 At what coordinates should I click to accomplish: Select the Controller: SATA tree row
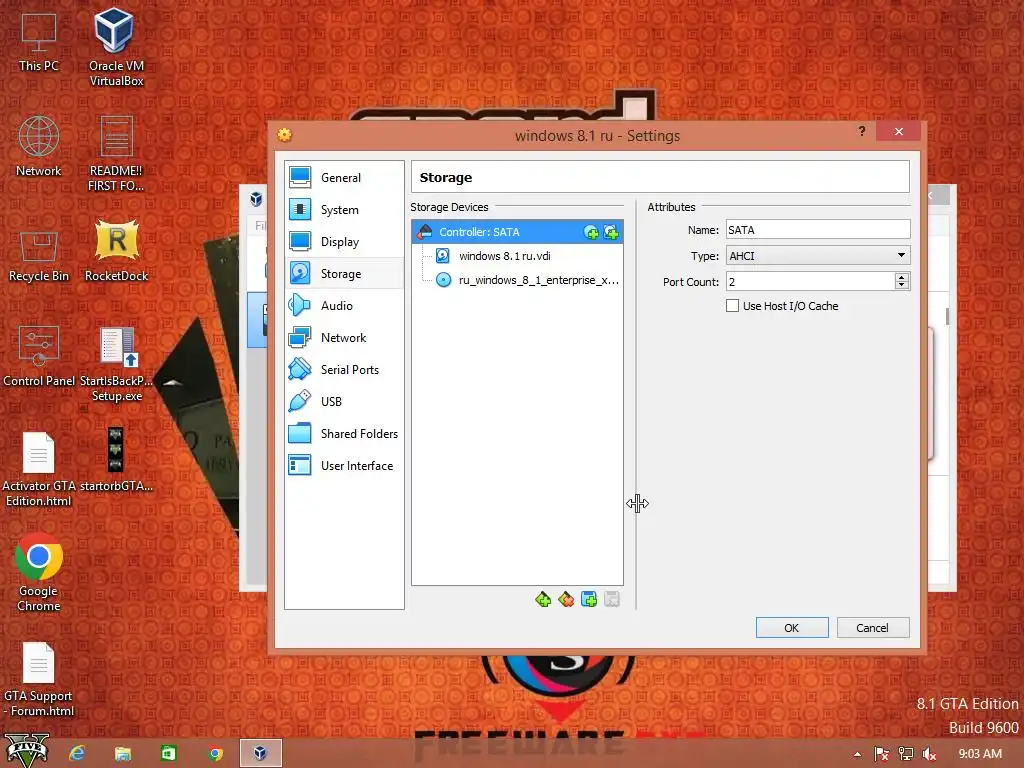click(517, 232)
